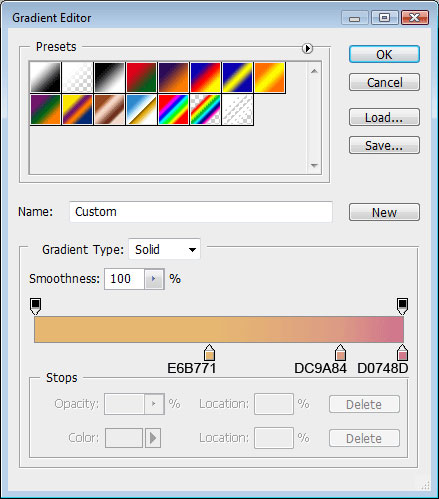Screen dimensions: 439x499
Task: Open the Presets flyout menu arrow
Action: (x=307, y=49)
